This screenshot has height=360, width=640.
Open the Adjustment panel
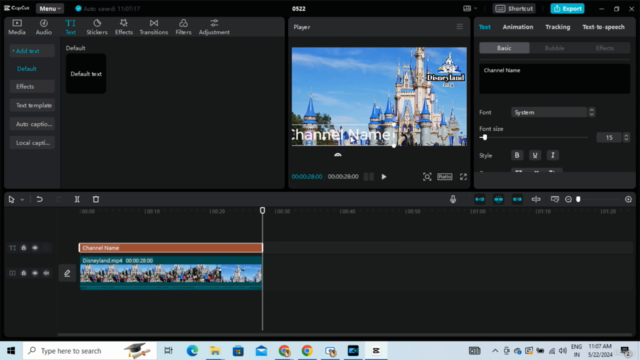tap(214, 27)
